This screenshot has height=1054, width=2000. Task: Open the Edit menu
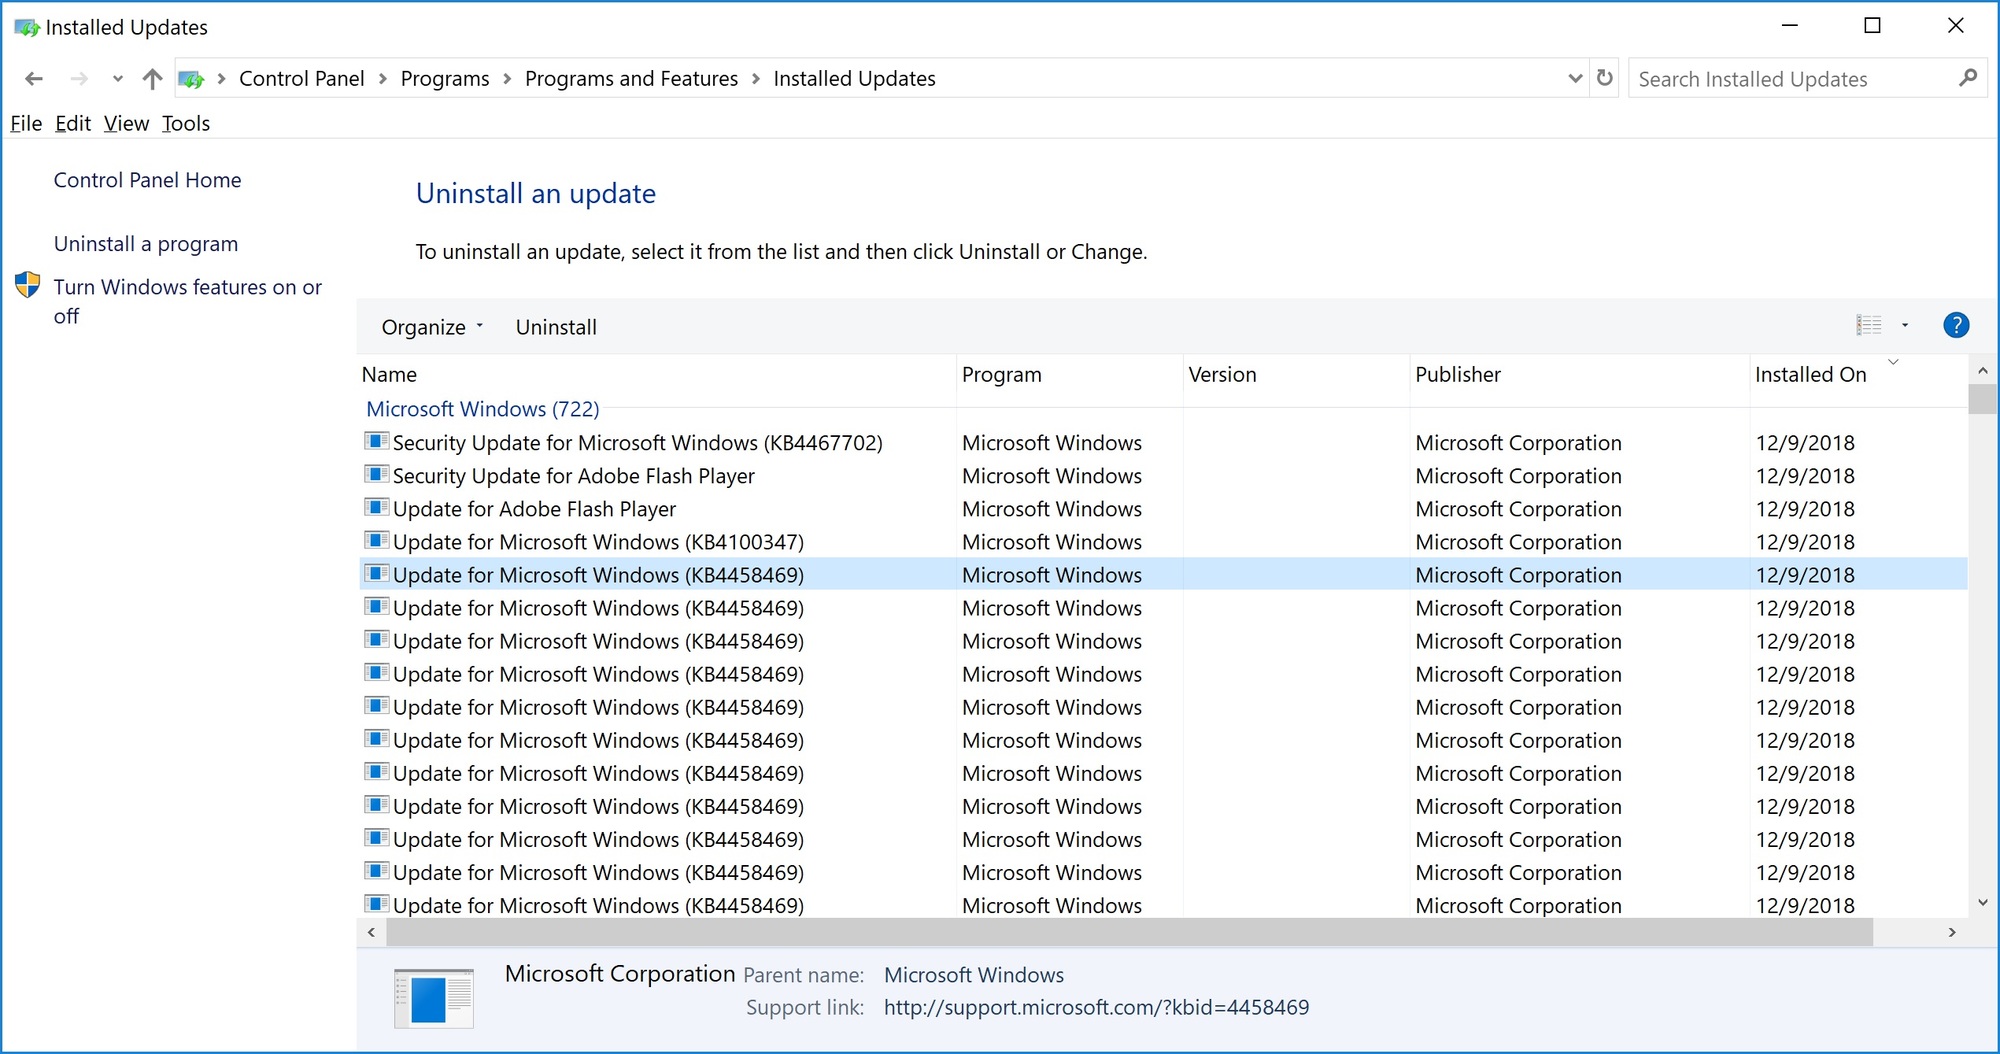point(73,123)
